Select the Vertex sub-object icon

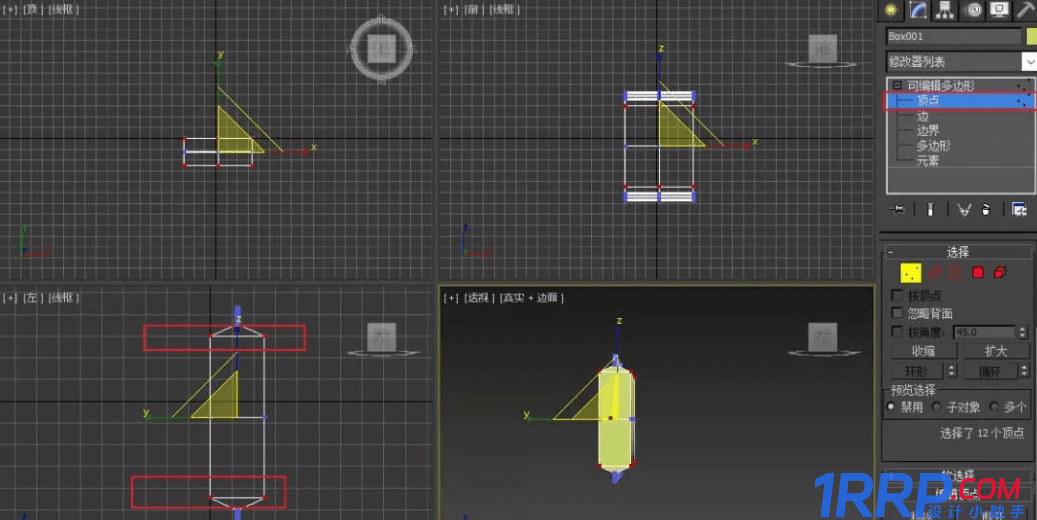(911, 273)
